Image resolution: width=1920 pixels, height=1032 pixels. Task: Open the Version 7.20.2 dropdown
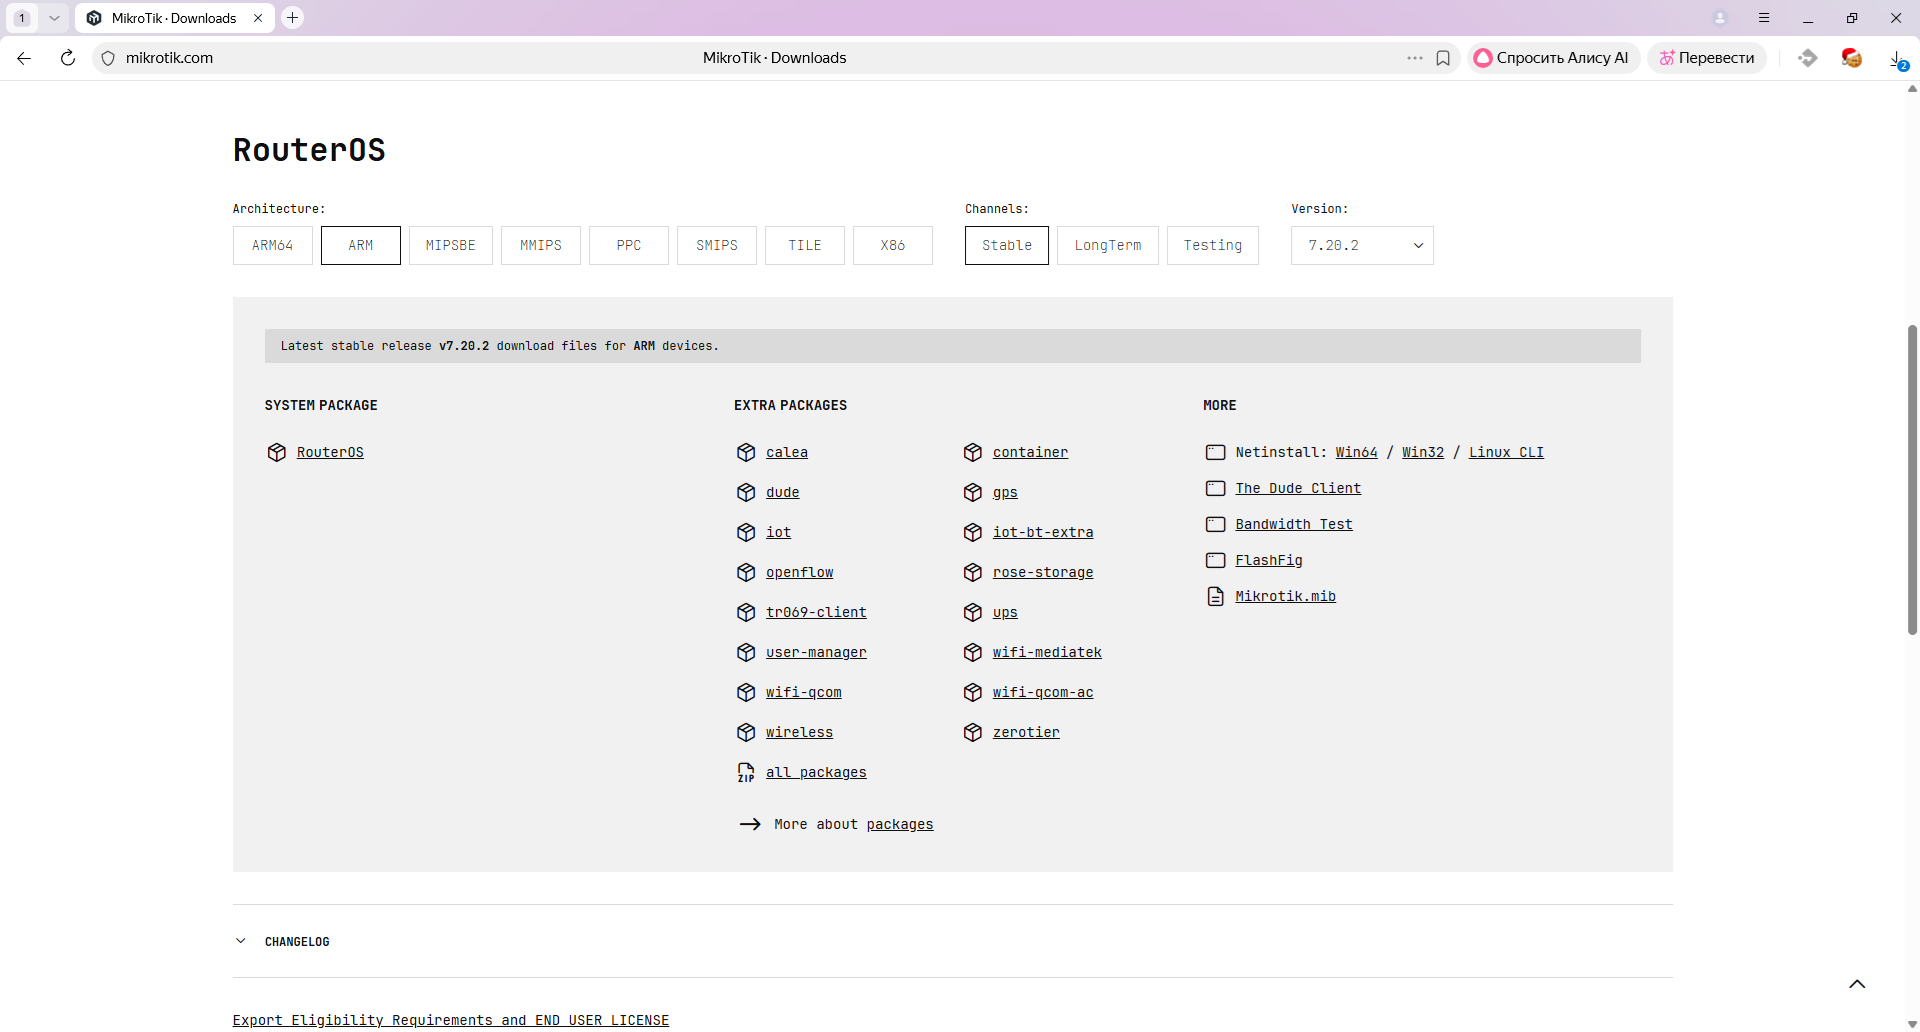[x=1361, y=246]
